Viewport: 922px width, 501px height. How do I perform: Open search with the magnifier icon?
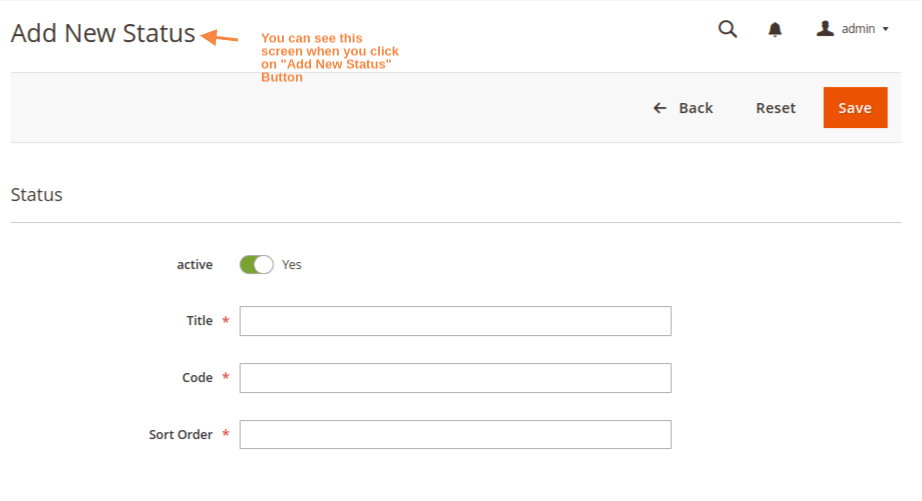coord(728,30)
